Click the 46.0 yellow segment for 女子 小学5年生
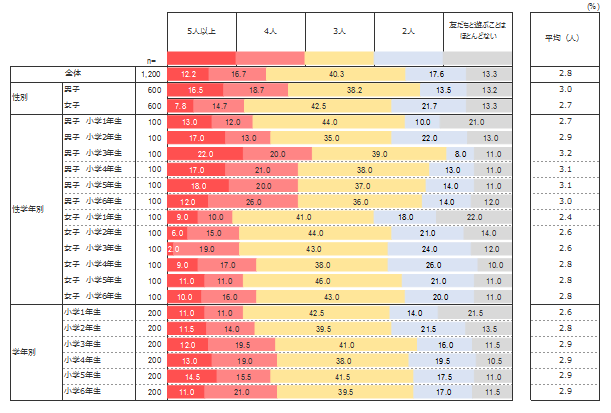 [x=323, y=281]
